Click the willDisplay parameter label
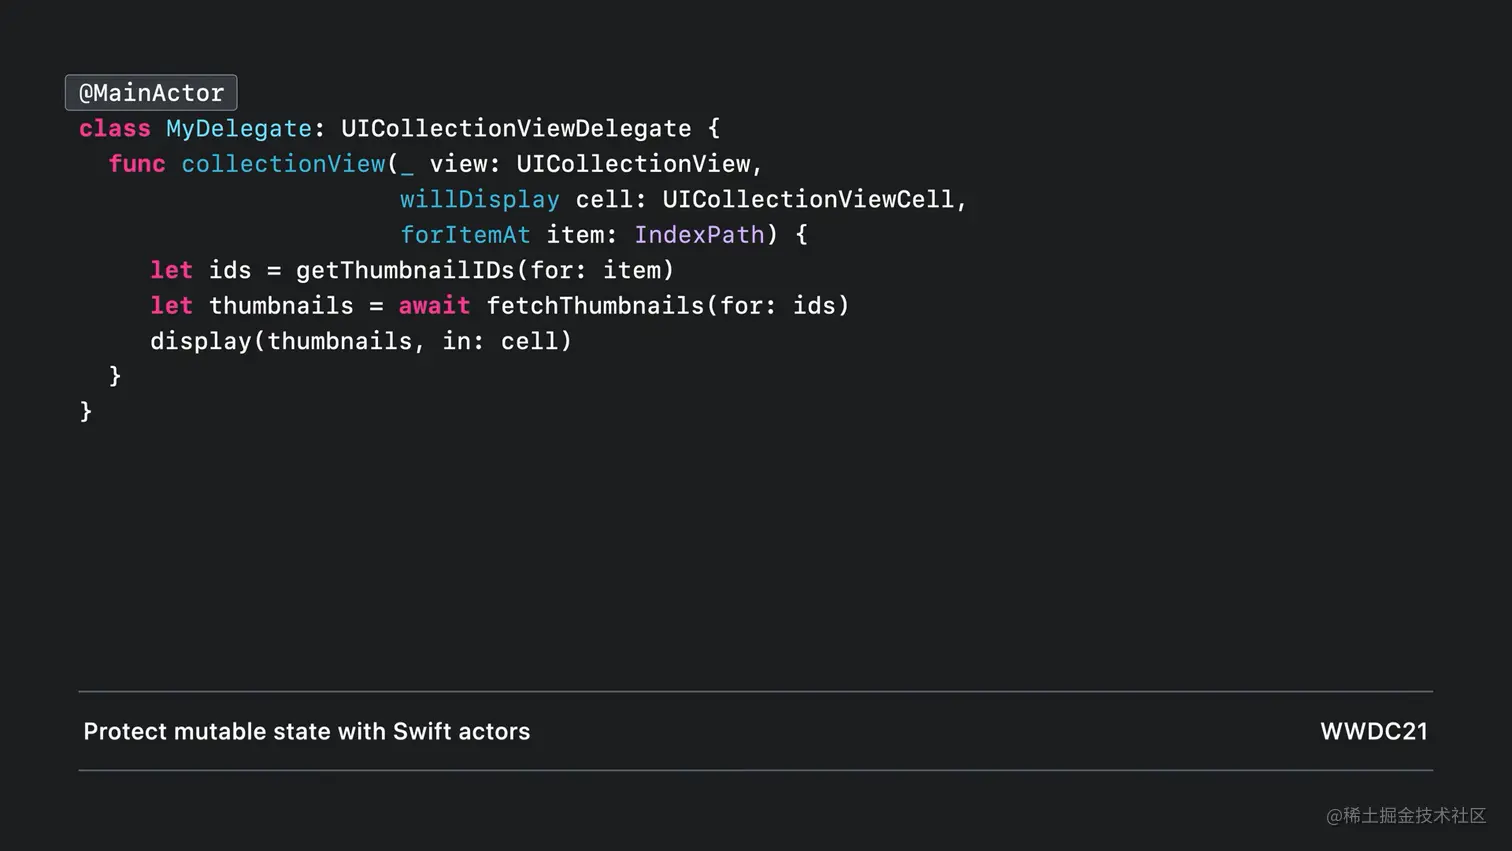1512x851 pixels. pos(479,199)
